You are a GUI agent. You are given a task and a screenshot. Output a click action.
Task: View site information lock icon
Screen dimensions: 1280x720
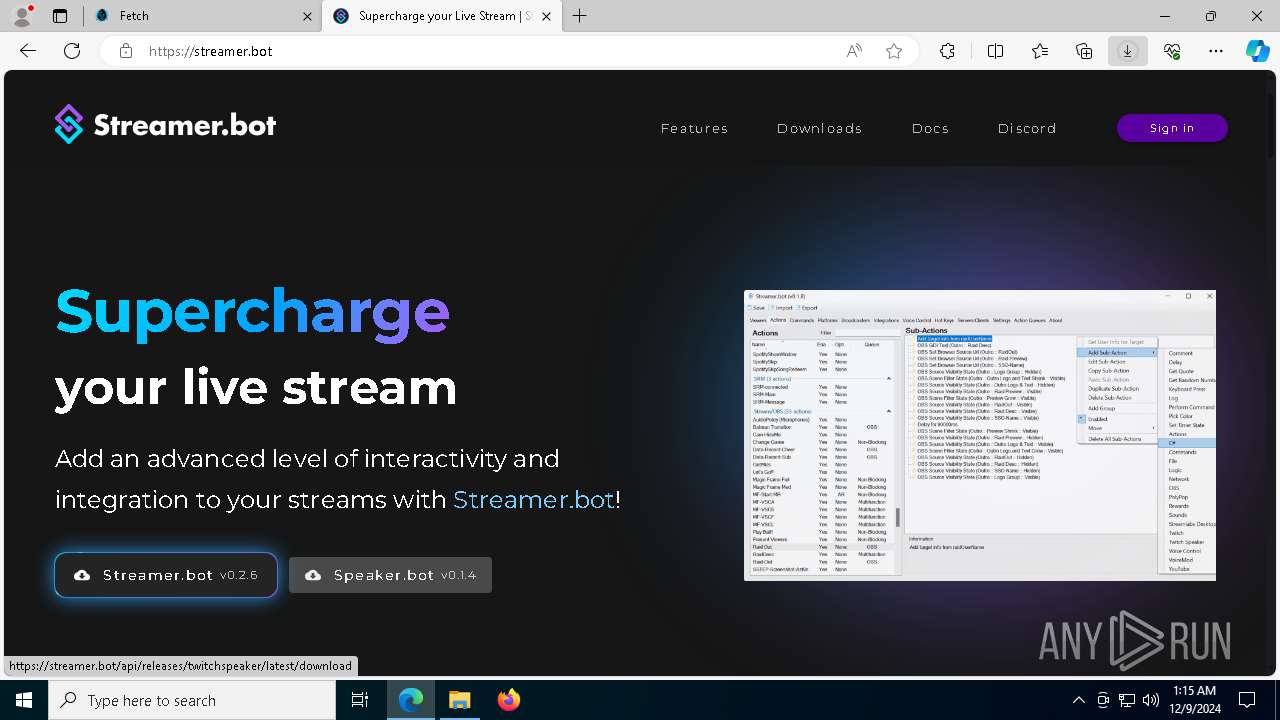[x=126, y=51]
